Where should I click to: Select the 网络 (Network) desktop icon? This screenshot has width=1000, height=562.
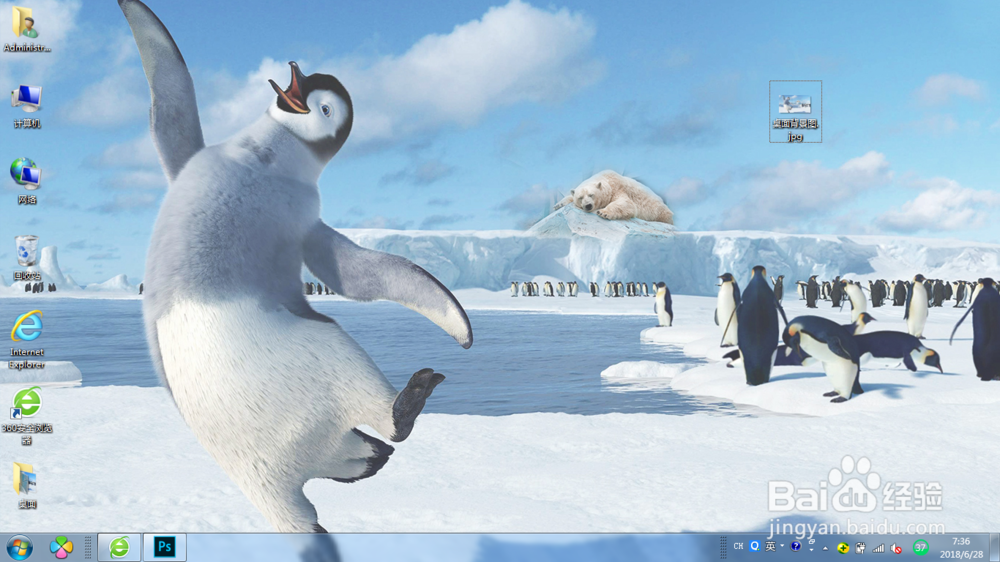tap(26, 182)
